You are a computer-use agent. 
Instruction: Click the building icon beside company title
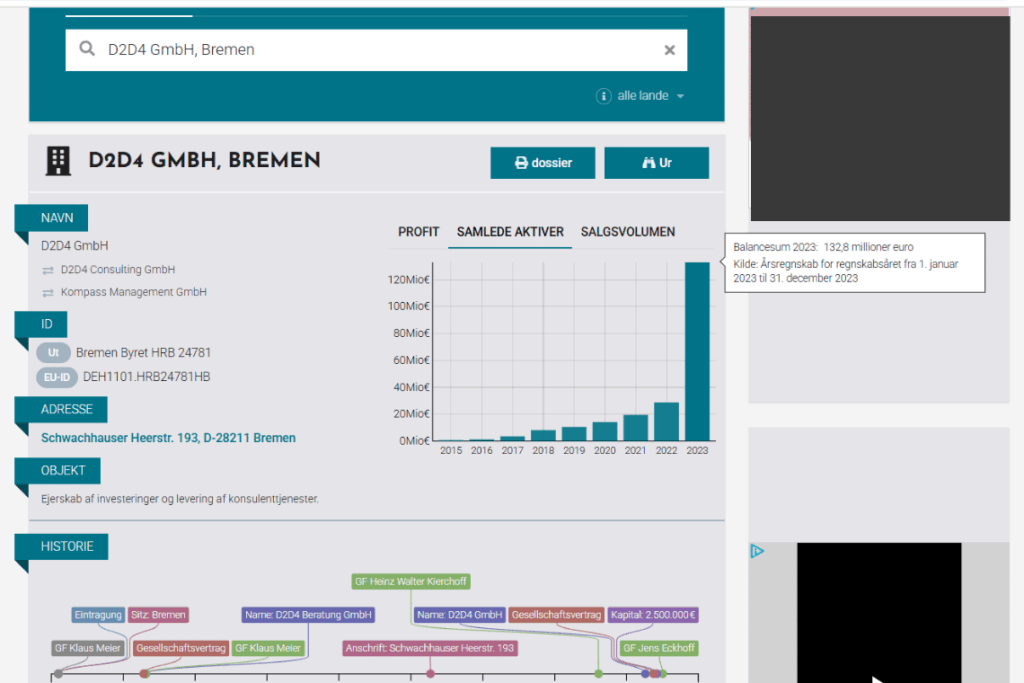tap(60, 160)
